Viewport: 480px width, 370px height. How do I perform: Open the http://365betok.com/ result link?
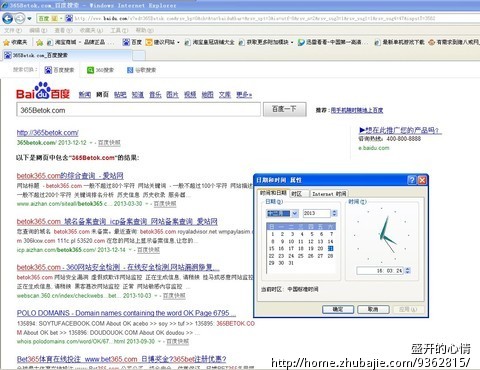pos(47,133)
